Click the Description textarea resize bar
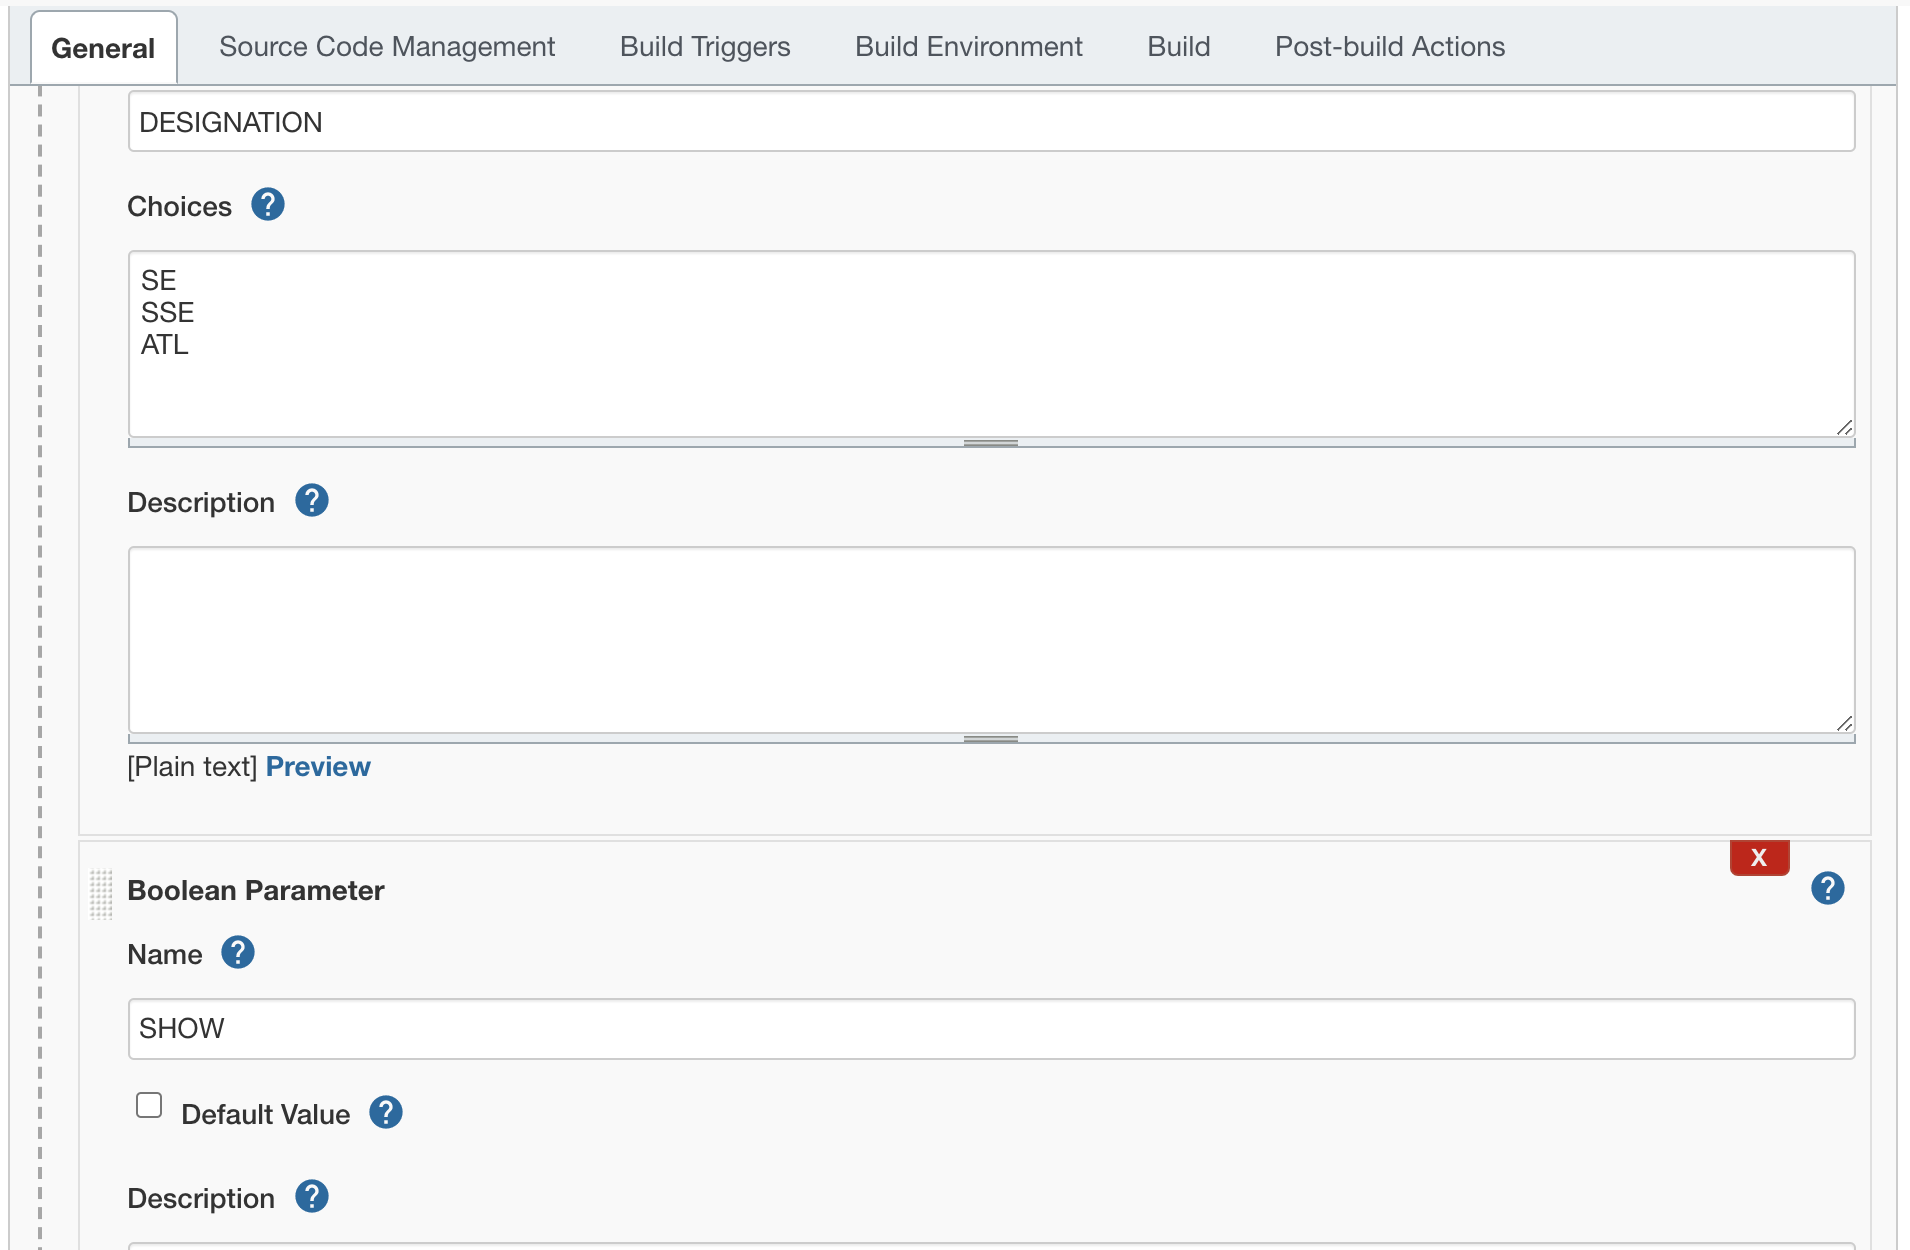The height and width of the screenshot is (1250, 1910). point(991,739)
